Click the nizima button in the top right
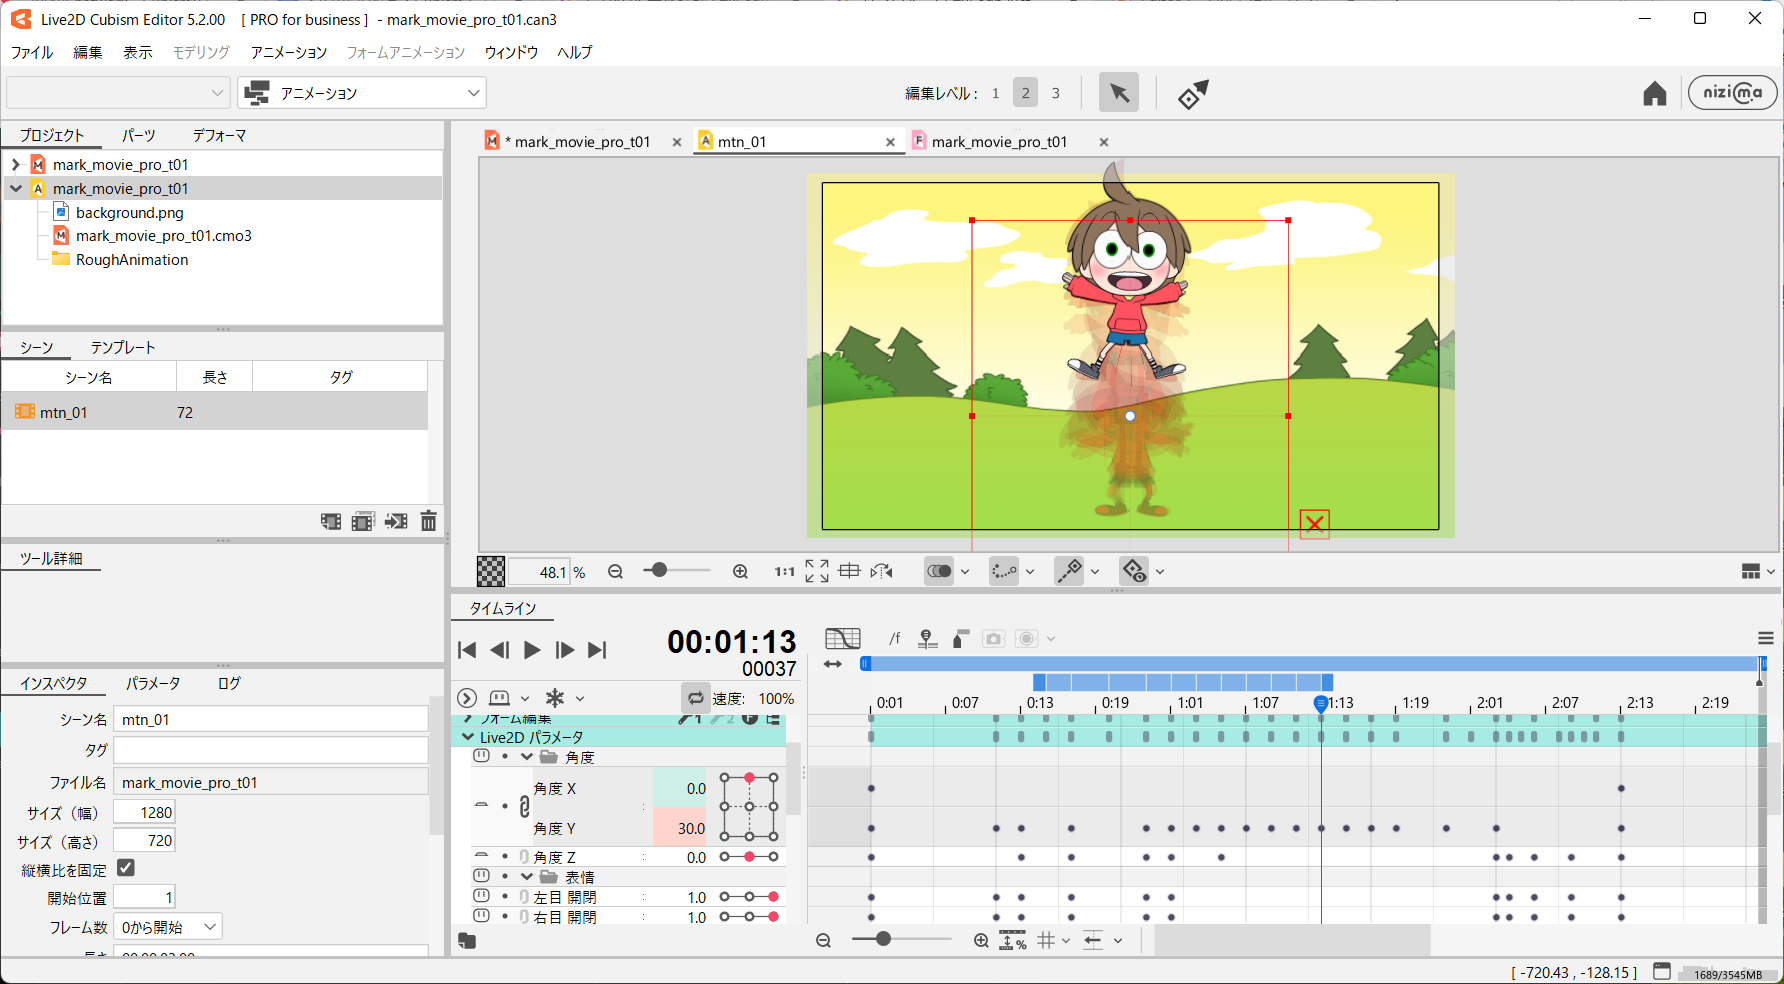This screenshot has height=984, width=1784. 1732,92
